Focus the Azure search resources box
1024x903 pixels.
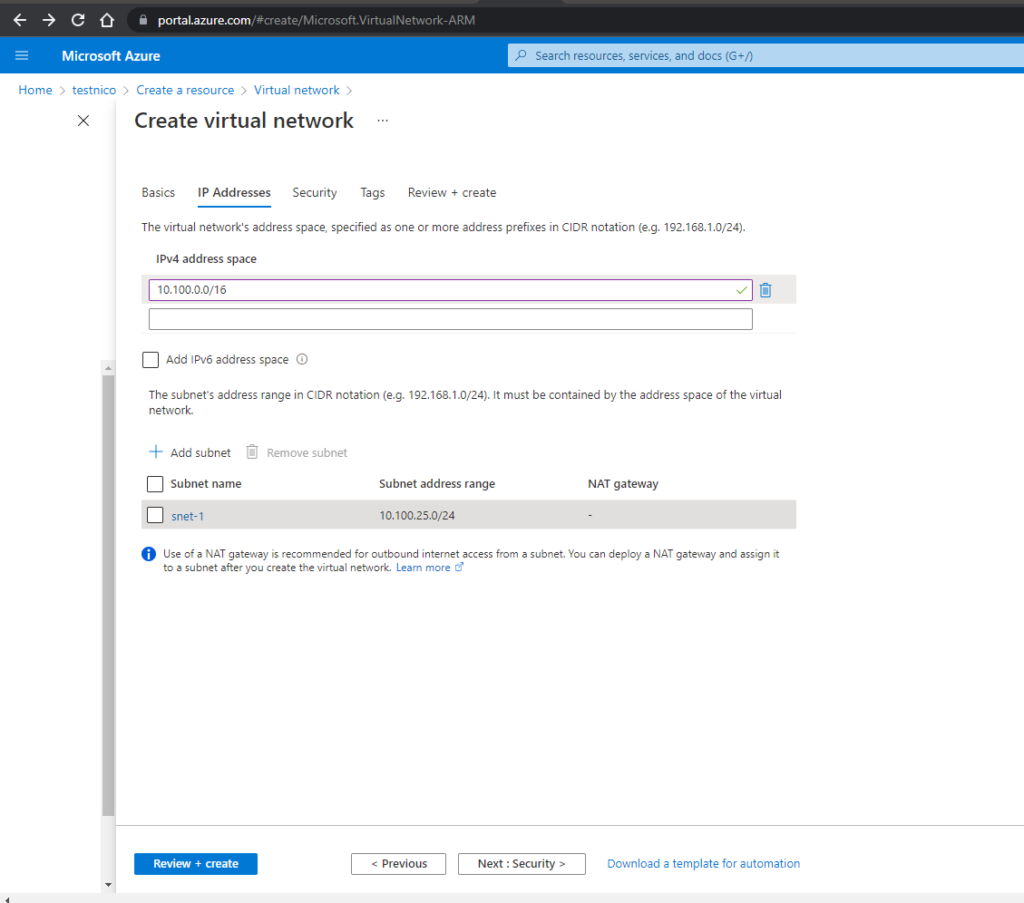(765, 55)
